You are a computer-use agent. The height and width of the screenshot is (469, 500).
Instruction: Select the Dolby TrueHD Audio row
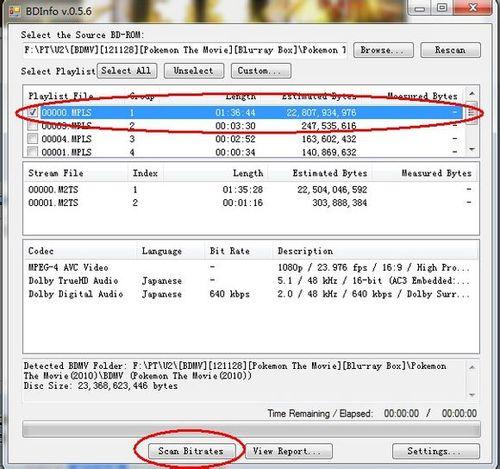(x=250, y=281)
